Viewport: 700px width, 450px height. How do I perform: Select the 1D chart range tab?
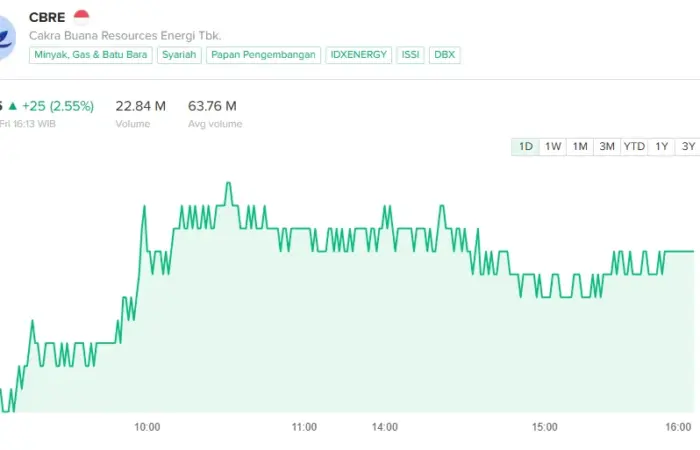(525, 146)
